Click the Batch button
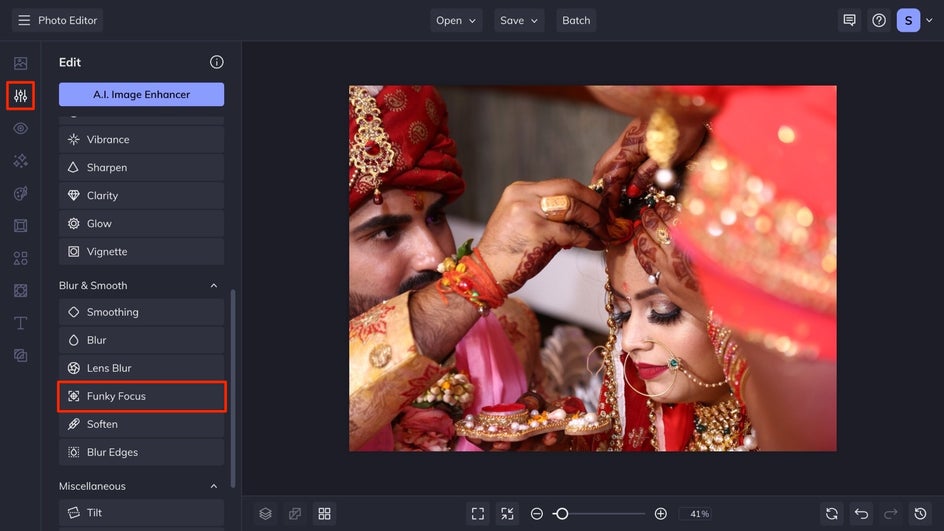 click(x=576, y=20)
